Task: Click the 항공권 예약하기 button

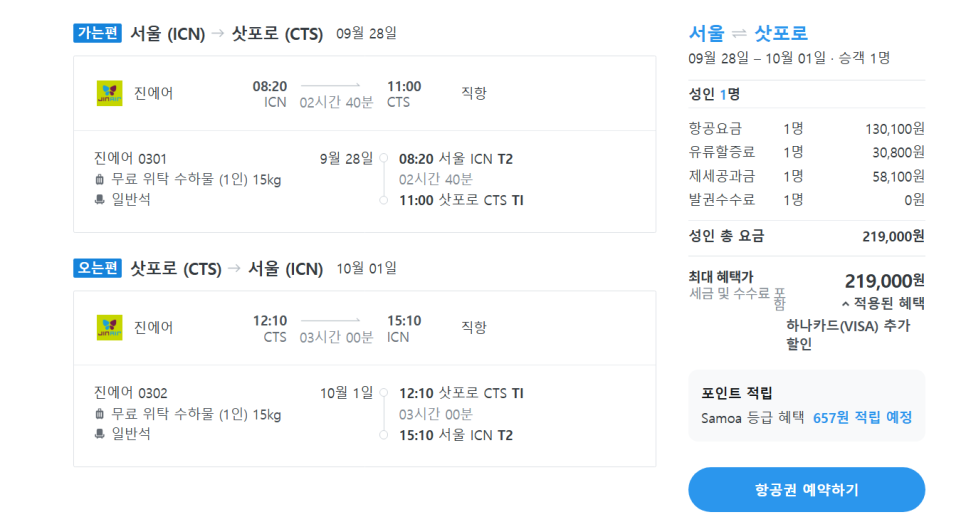Action: pos(806,490)
